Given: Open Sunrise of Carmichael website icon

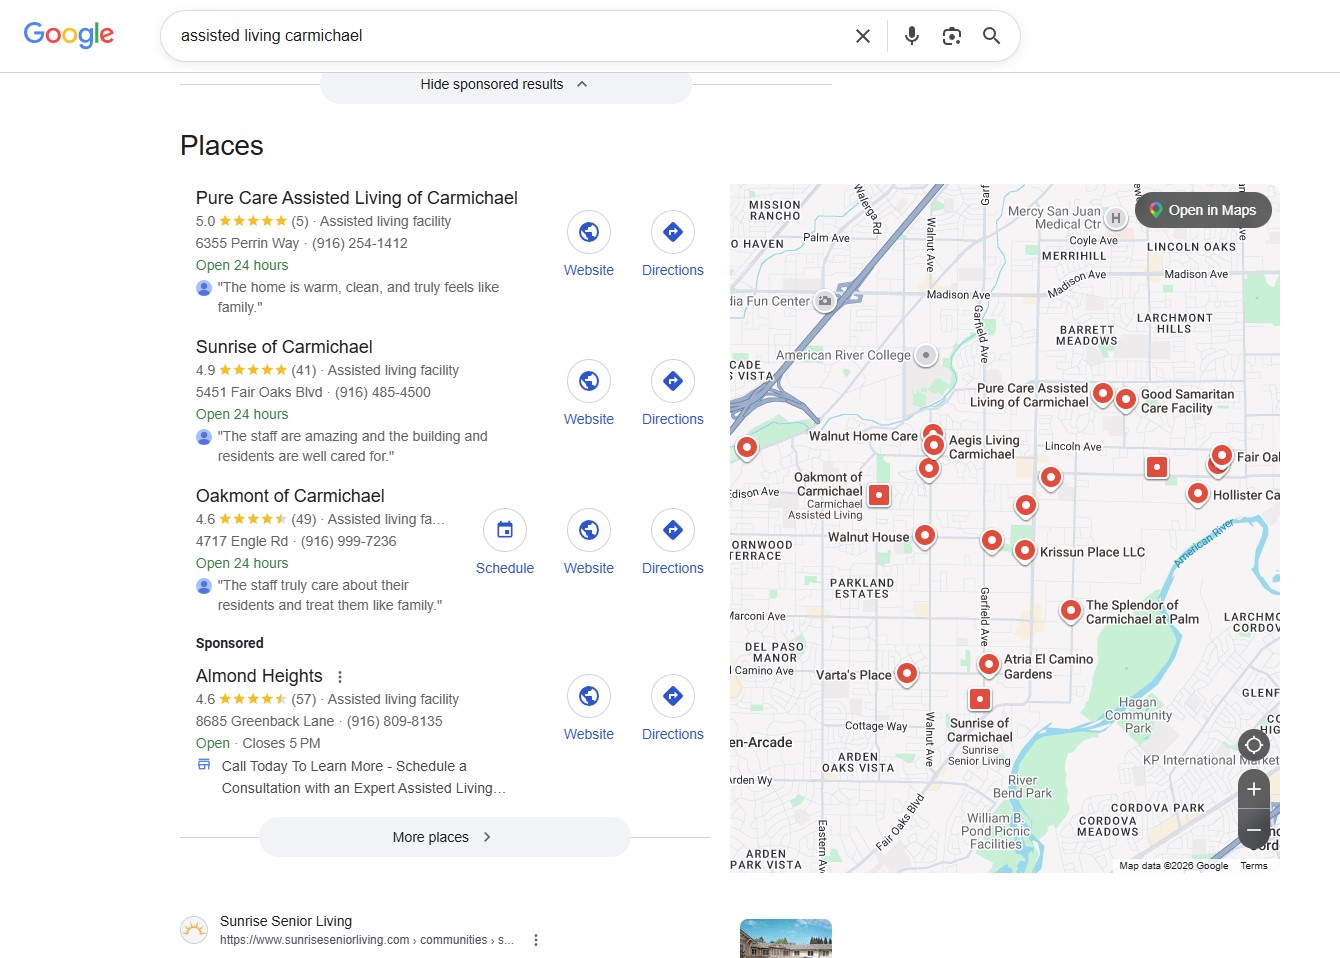Looking at the screenshot, I should point(589,381).
